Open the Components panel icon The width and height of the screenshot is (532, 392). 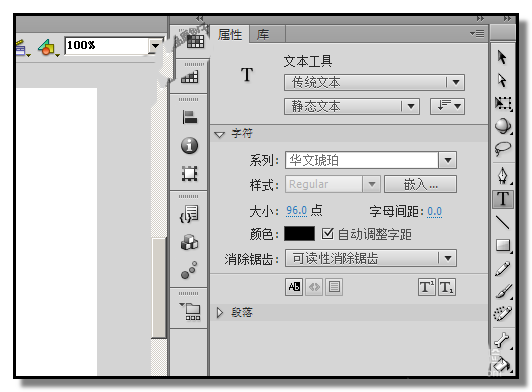189,242
